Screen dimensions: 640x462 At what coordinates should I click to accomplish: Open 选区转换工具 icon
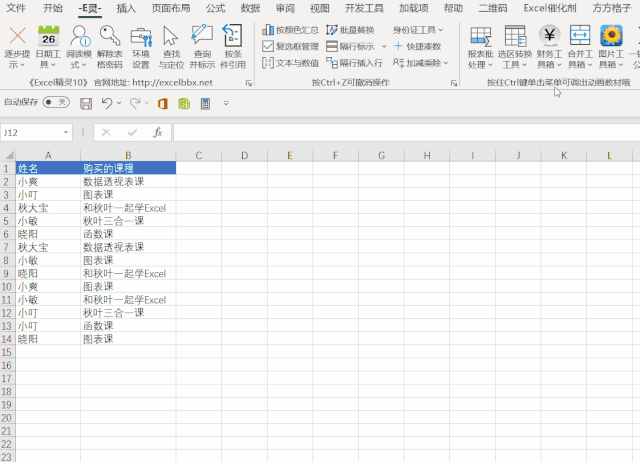[x=515, y=47]
